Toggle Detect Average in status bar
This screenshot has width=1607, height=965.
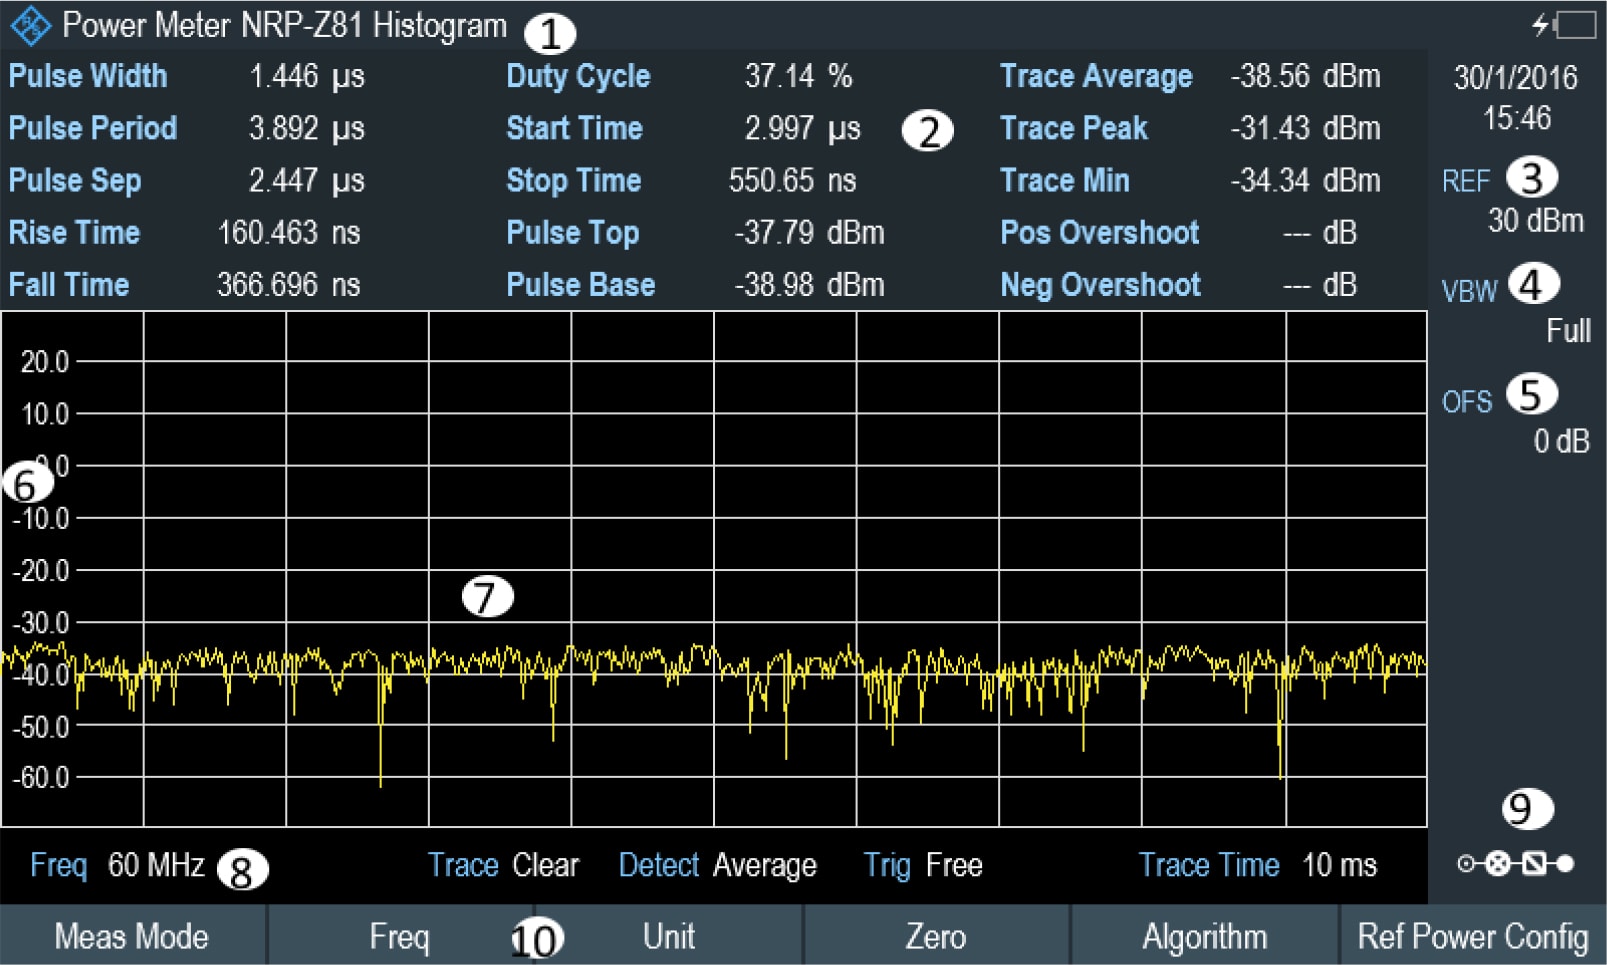[x=717, y=865]
